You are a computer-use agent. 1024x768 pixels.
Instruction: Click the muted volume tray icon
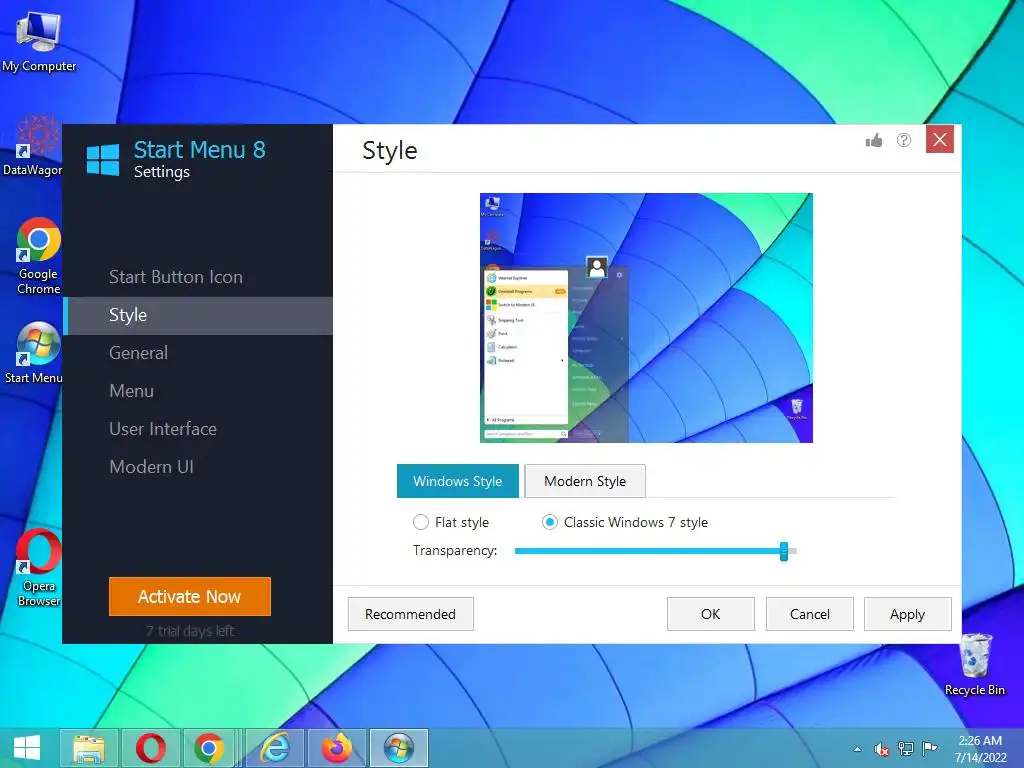(881, 749)
